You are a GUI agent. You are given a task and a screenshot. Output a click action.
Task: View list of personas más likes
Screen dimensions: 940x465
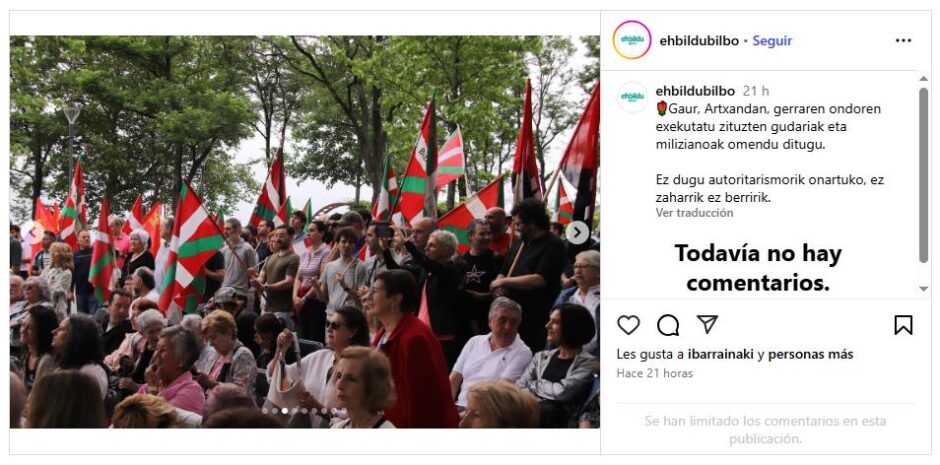pos(811,354)
